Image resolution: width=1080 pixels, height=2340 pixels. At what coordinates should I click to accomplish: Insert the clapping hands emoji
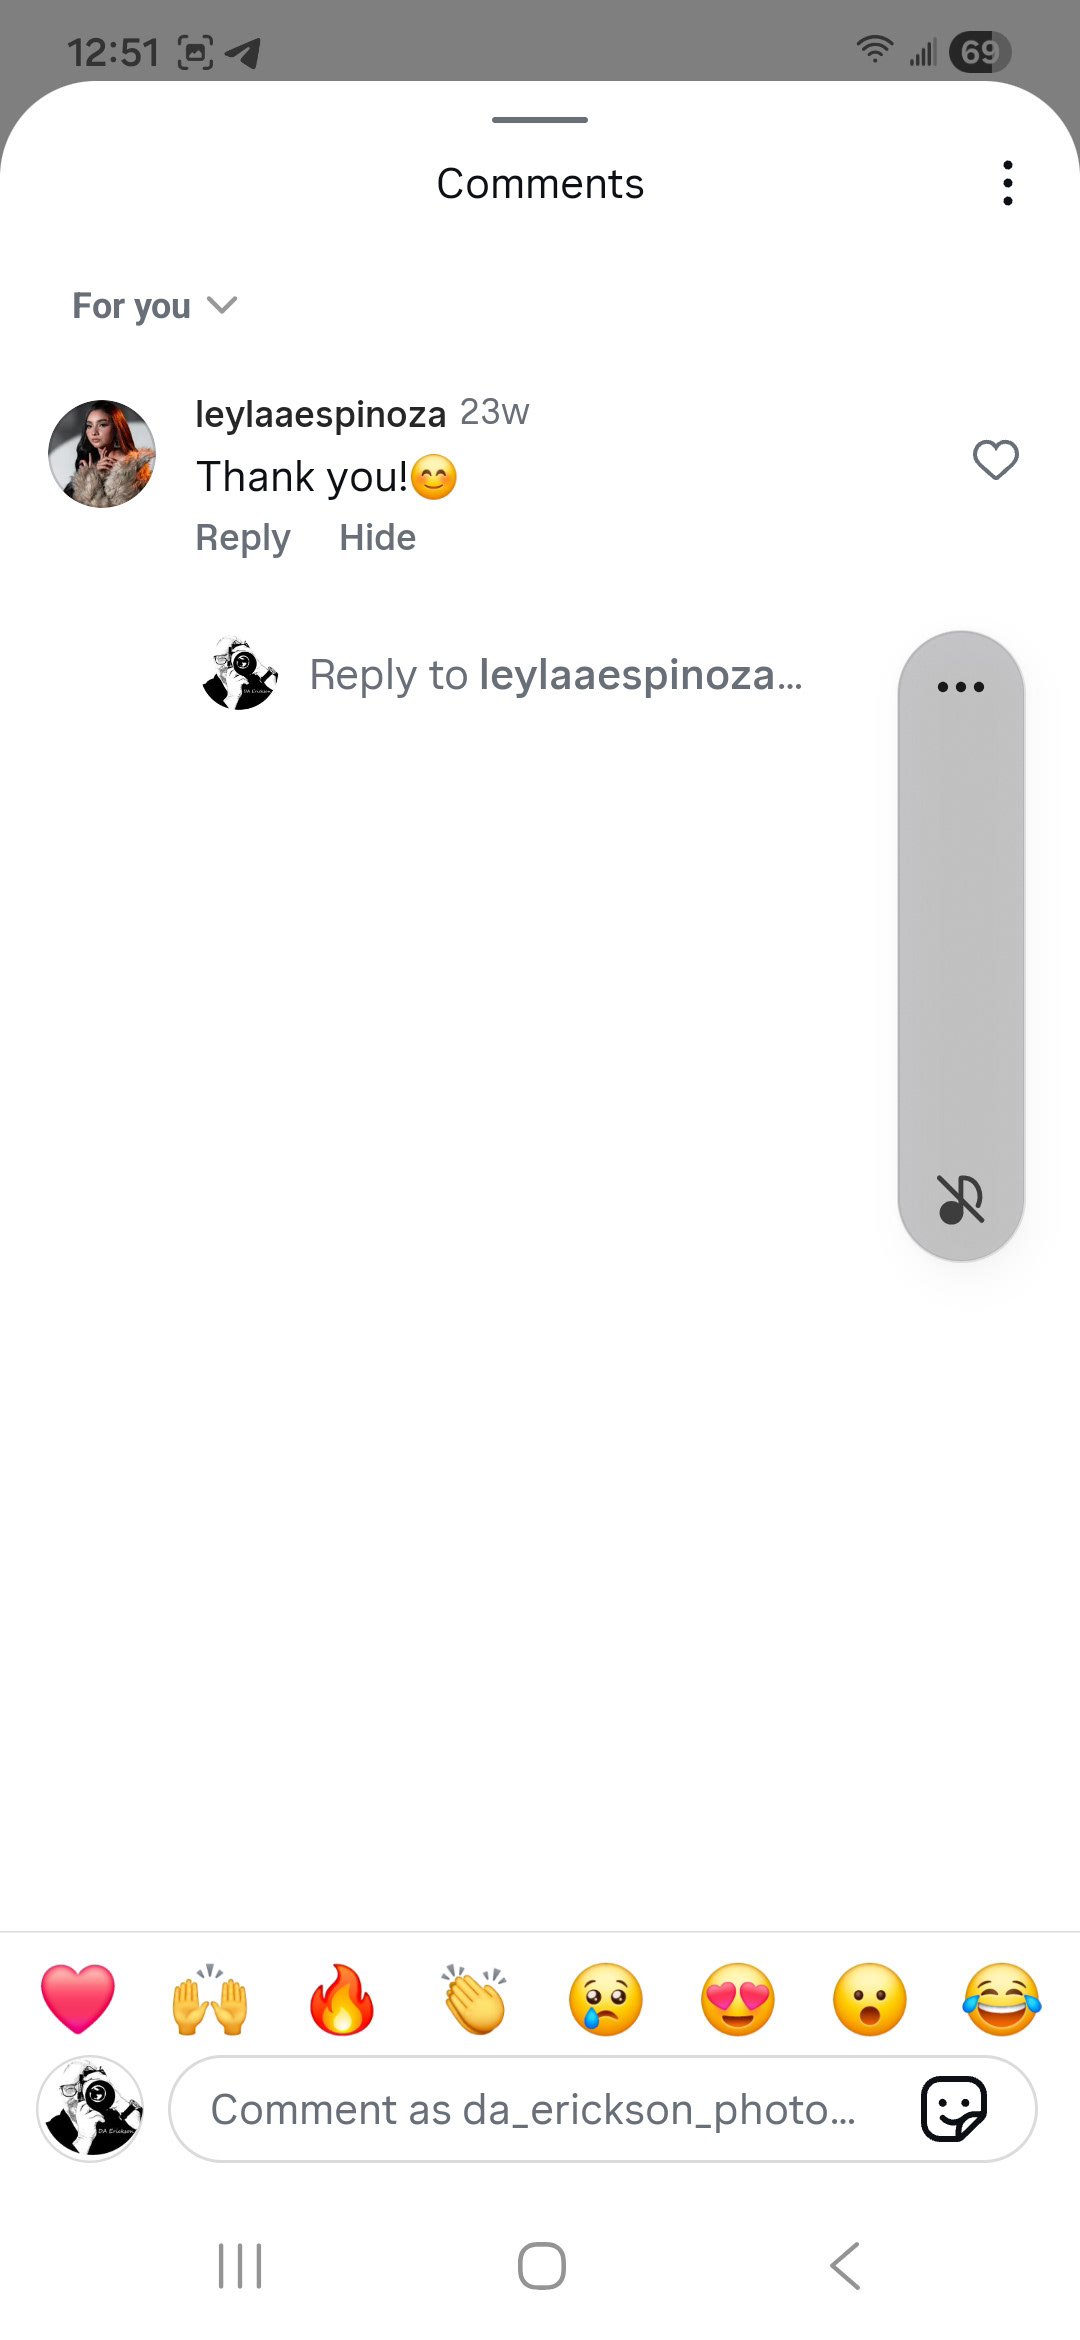point(474,1999)
